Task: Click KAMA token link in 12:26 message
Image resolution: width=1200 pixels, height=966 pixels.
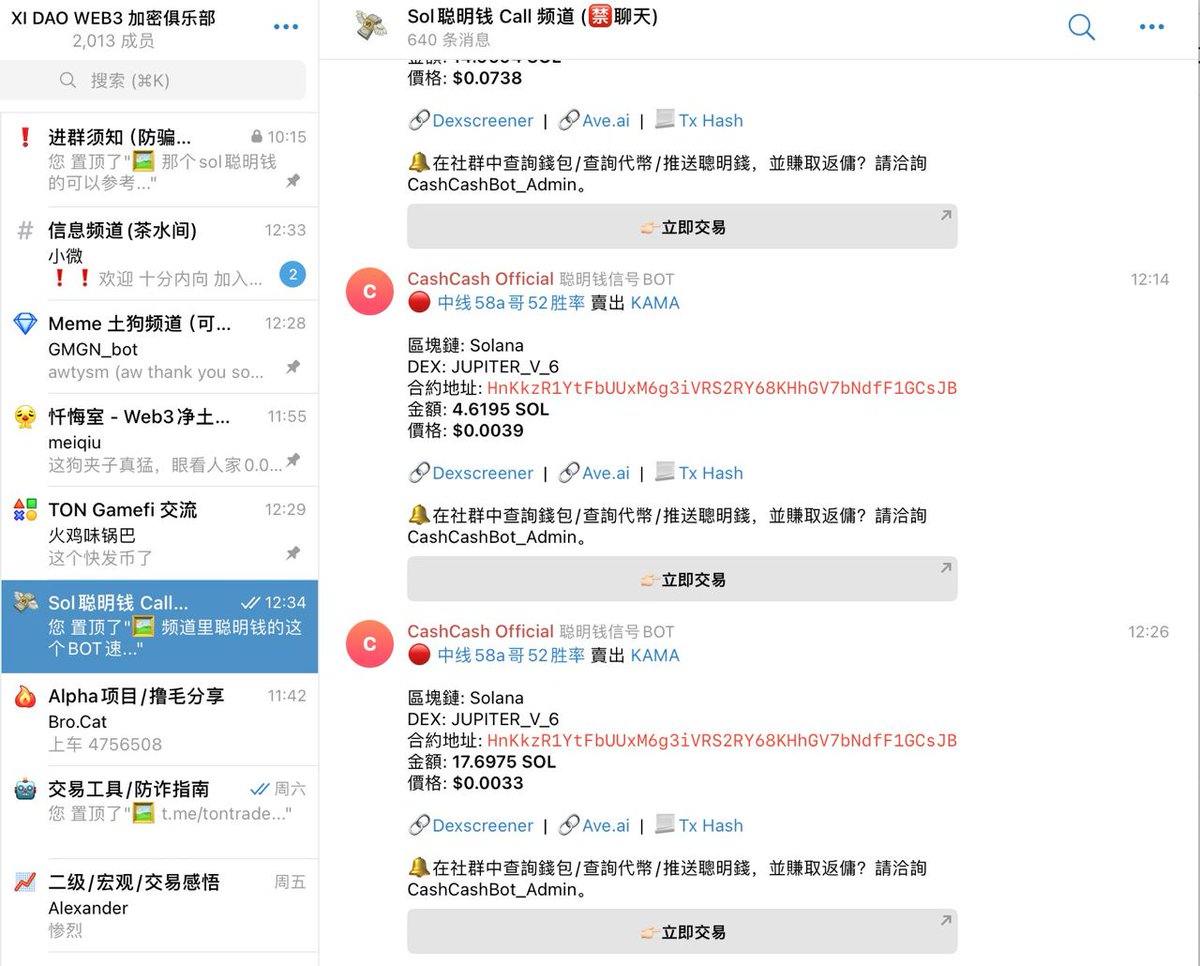Action: 655,655
